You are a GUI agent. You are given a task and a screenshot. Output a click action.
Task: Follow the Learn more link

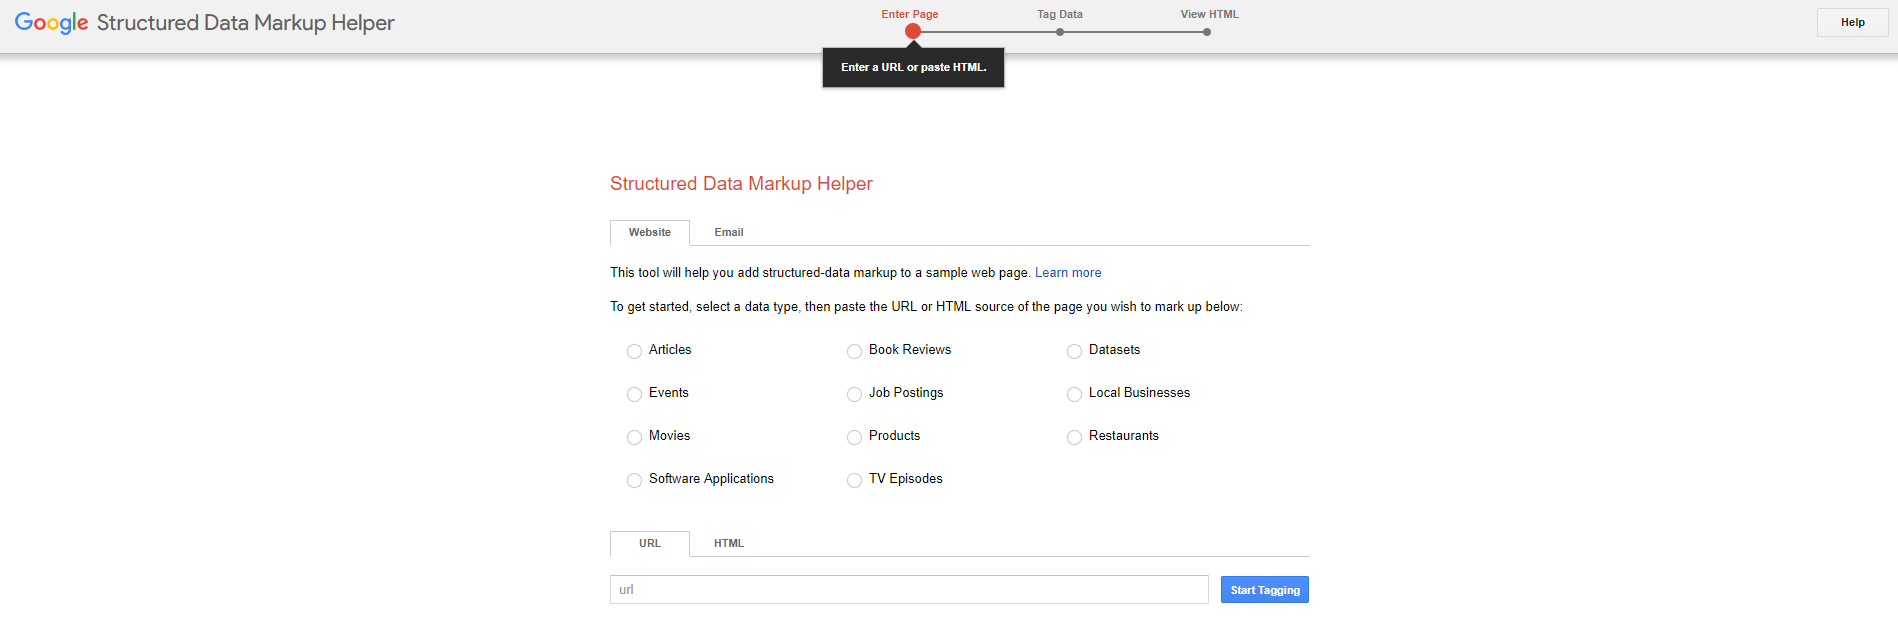tap(1068, 272)
